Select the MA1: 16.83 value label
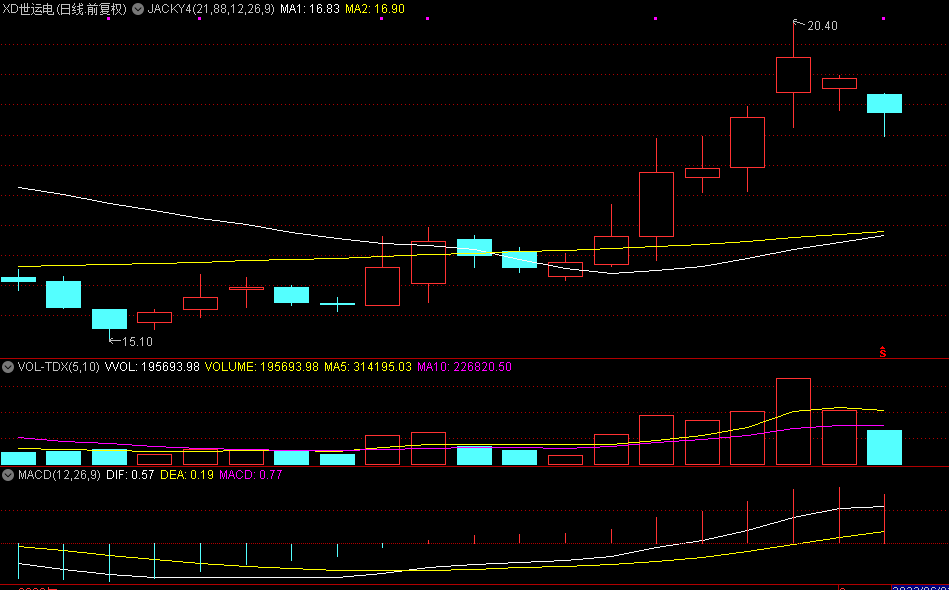The height and width of the screenshot is (590, 949). click(308, 9)
